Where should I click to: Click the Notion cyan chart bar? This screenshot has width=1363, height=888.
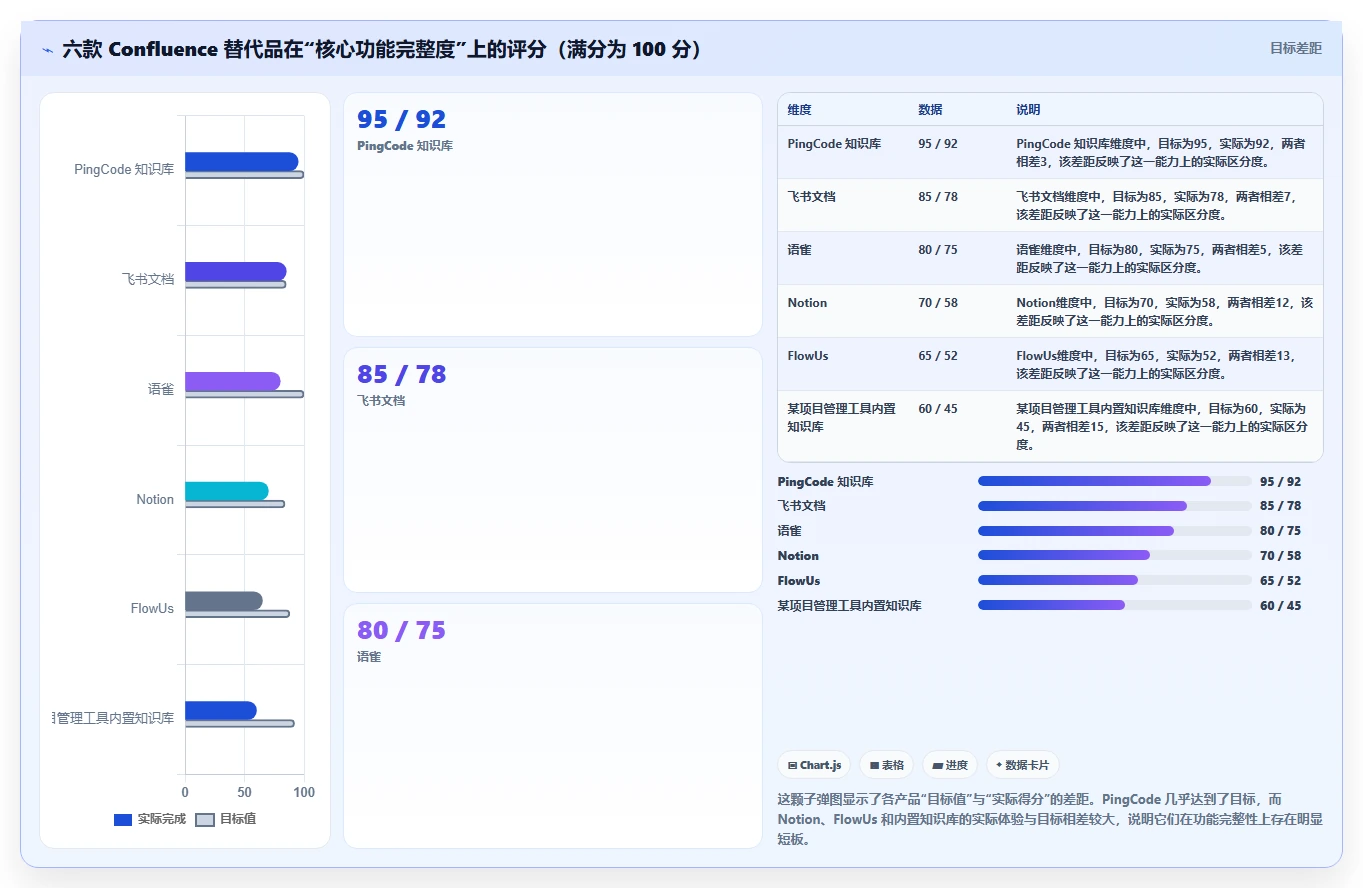pyautogui.click(x=226, y=491)
